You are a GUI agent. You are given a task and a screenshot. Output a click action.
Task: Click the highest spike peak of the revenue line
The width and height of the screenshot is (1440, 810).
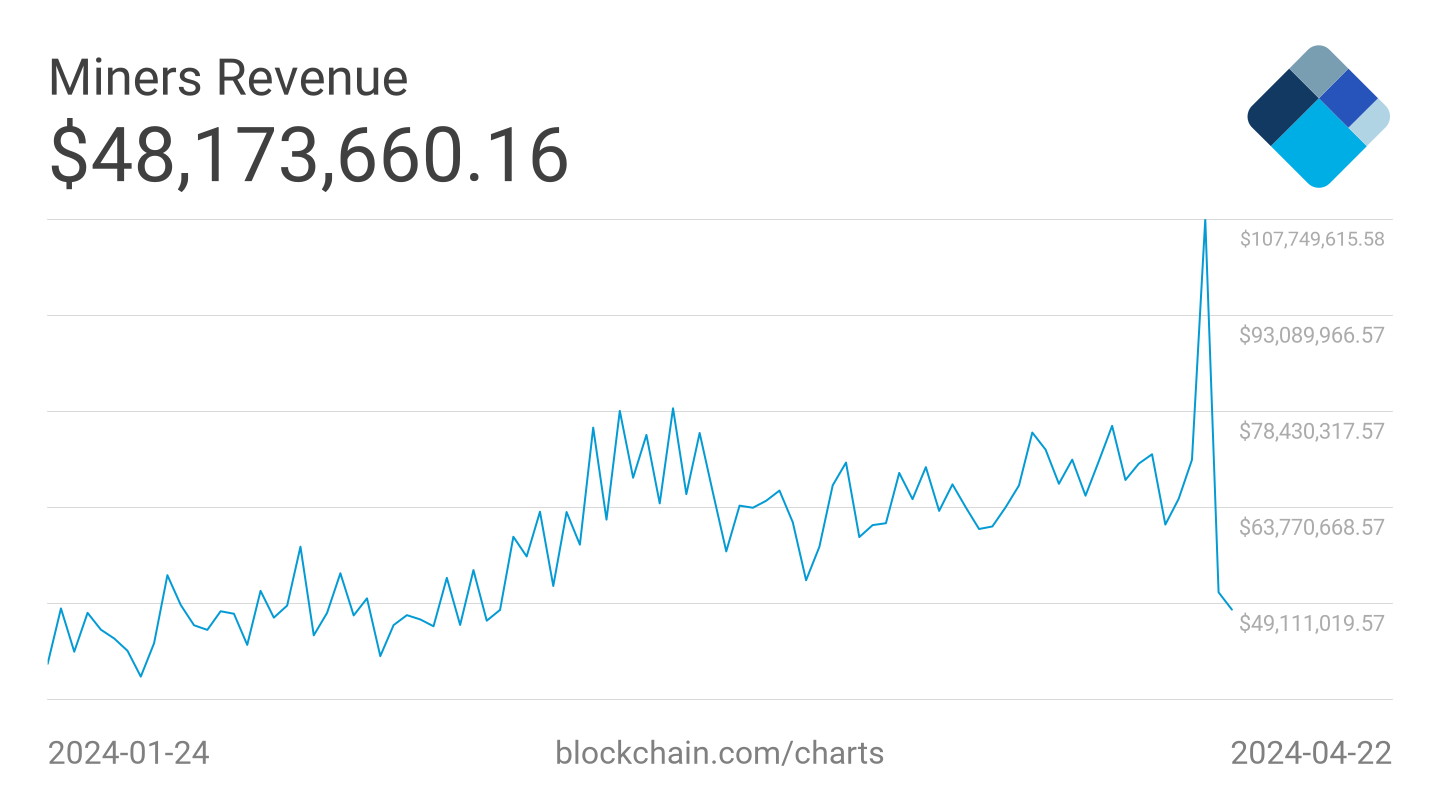1205,221
